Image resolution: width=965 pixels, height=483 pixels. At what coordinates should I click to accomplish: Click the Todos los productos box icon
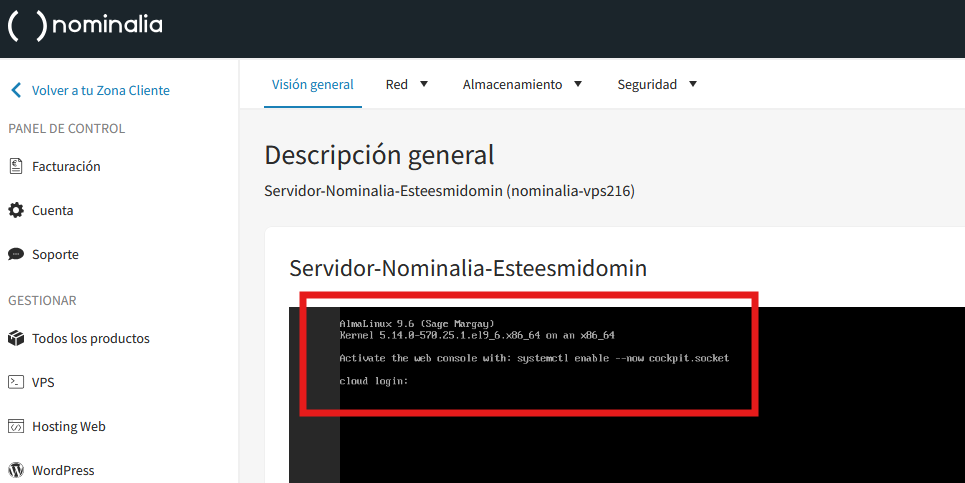(x=16, y=338)
